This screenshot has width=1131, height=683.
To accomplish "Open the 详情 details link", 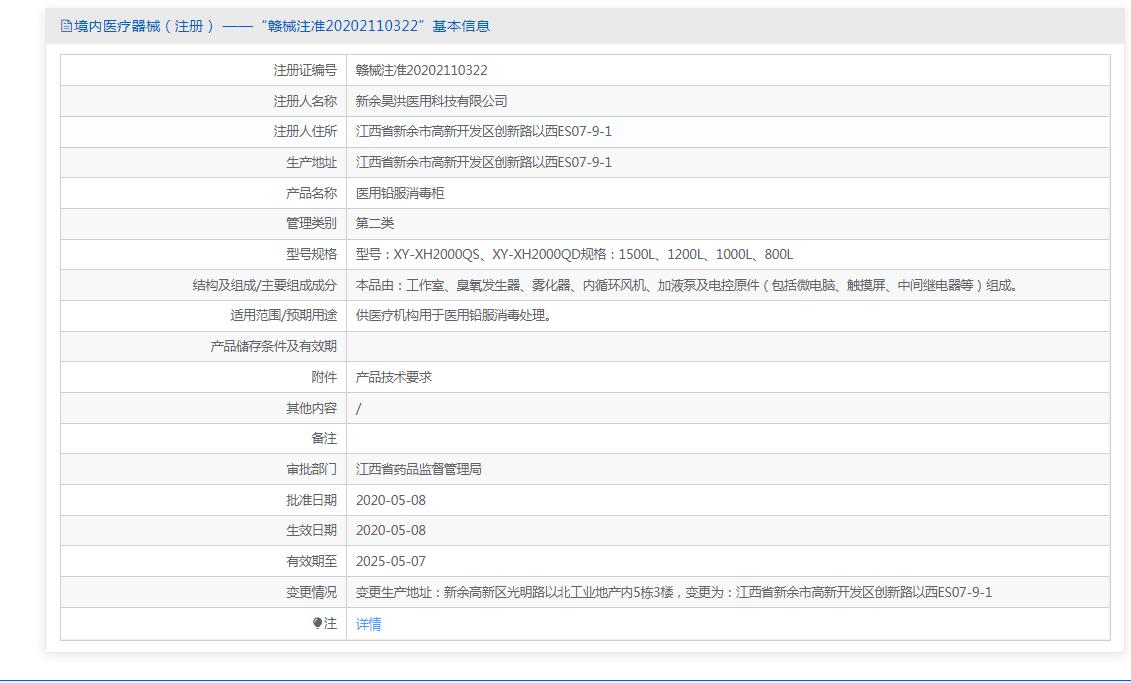I will 368,624.
